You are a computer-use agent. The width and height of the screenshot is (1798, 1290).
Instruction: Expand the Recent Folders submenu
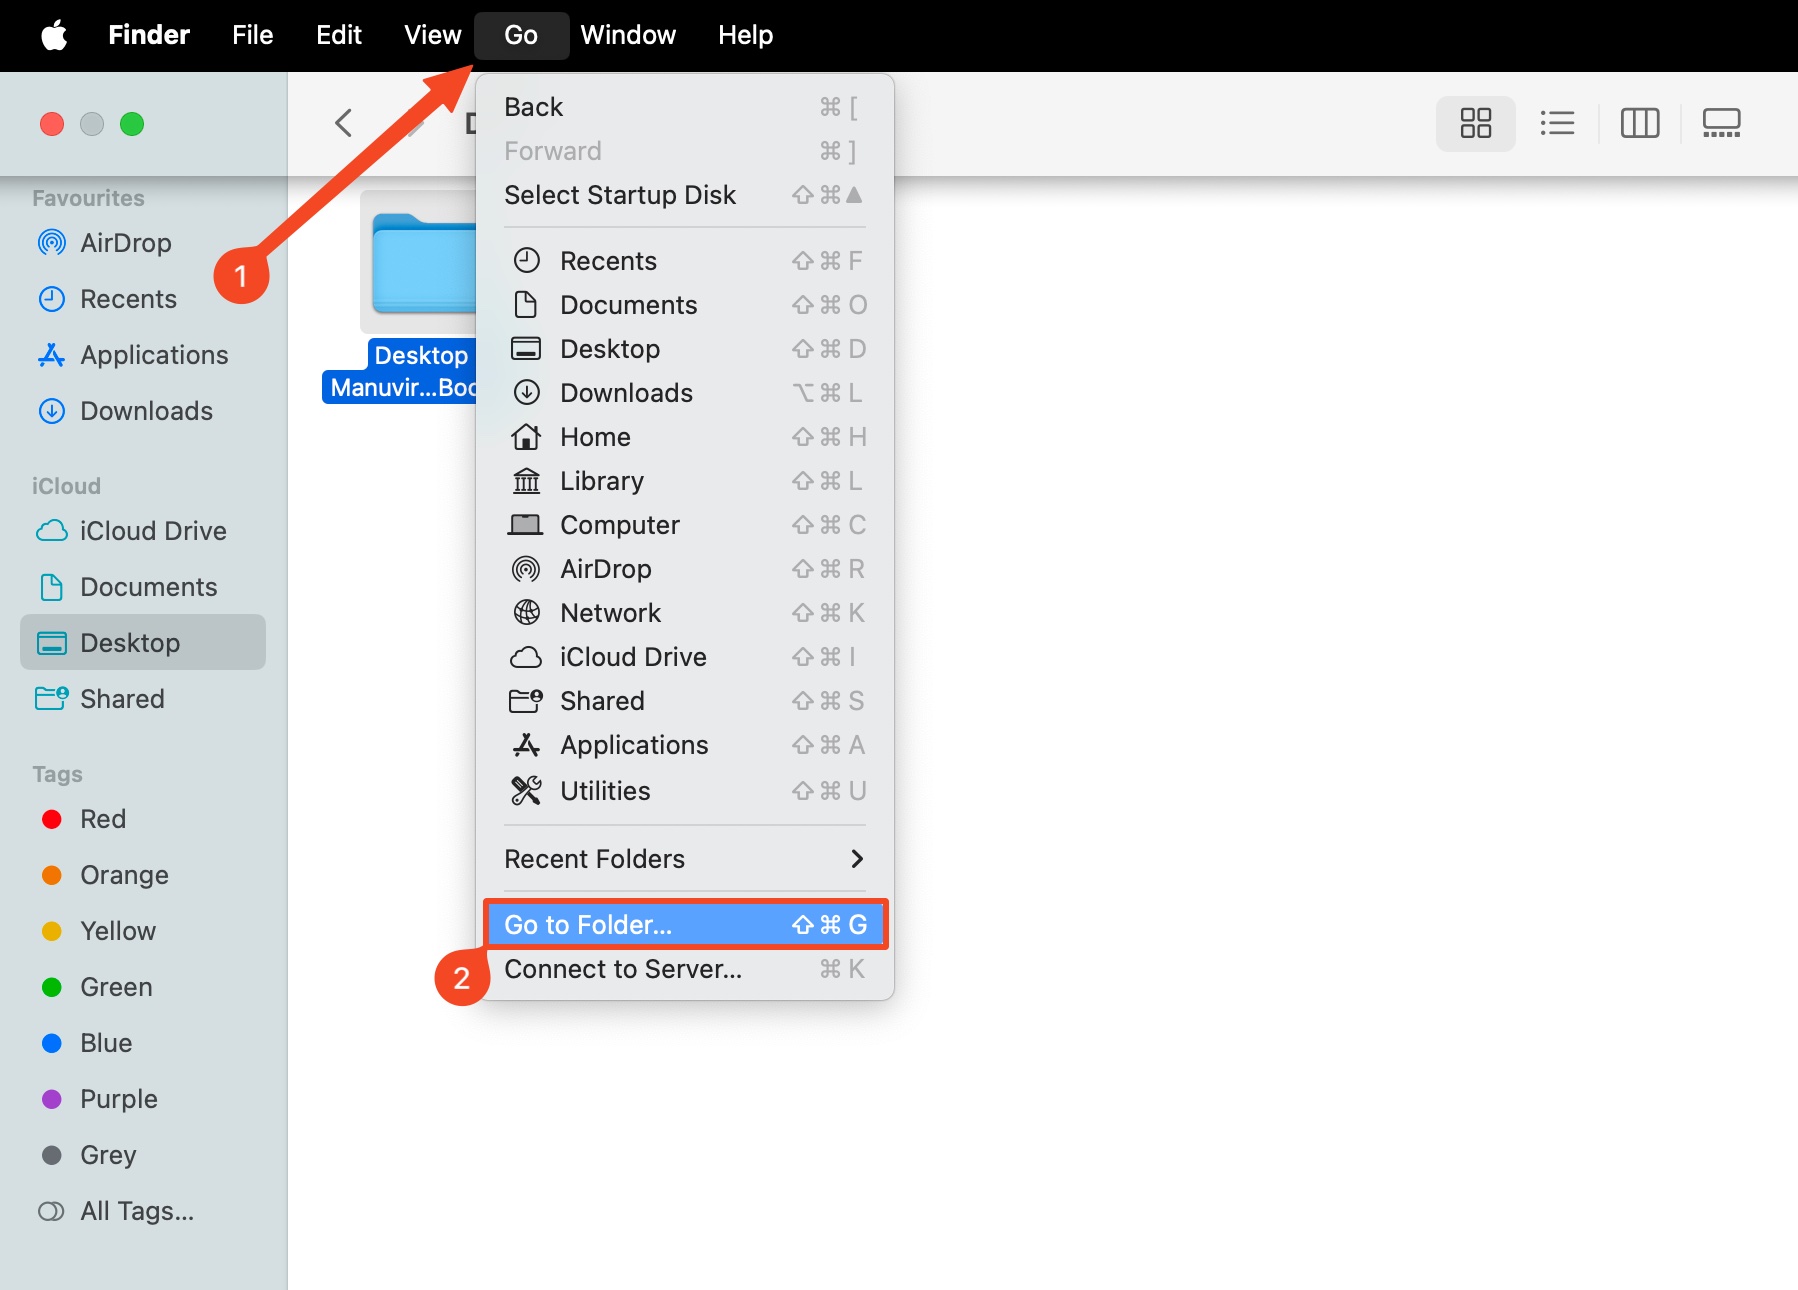click(685, 859)
